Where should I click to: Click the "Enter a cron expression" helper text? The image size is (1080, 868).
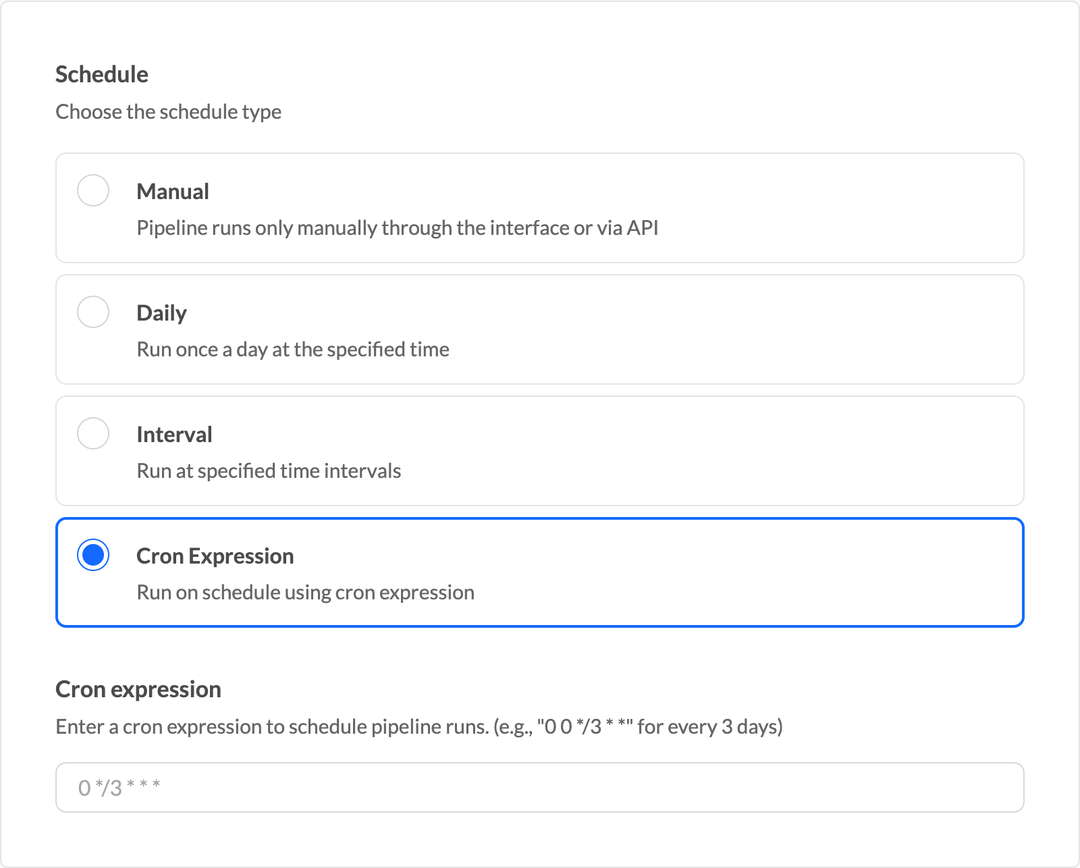(x=419, y=727)
